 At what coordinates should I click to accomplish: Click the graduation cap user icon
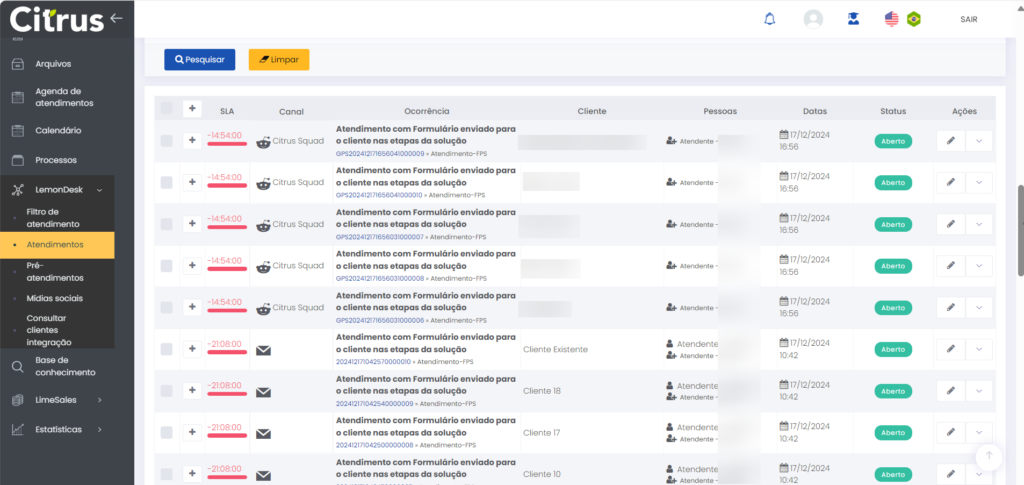(x=853, y=19)
